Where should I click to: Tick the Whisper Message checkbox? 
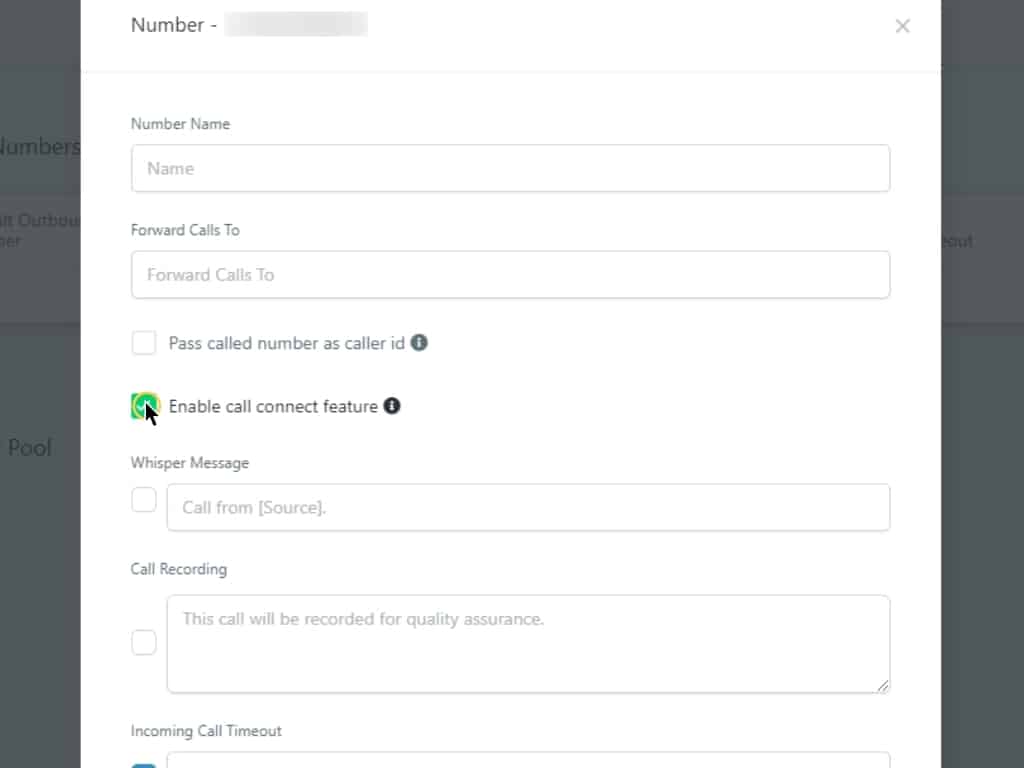coord(144,500)
